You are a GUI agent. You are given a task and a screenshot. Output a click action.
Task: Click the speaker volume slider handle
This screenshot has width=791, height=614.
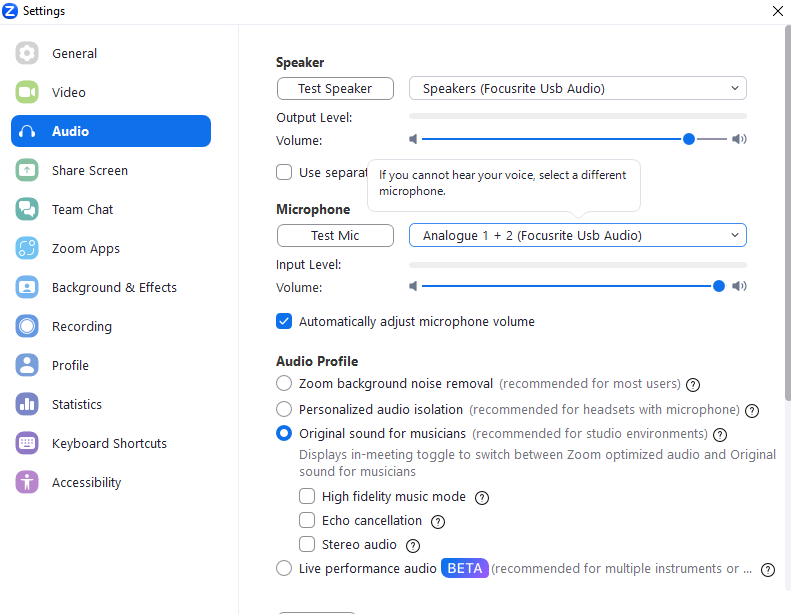click(689, 140)
